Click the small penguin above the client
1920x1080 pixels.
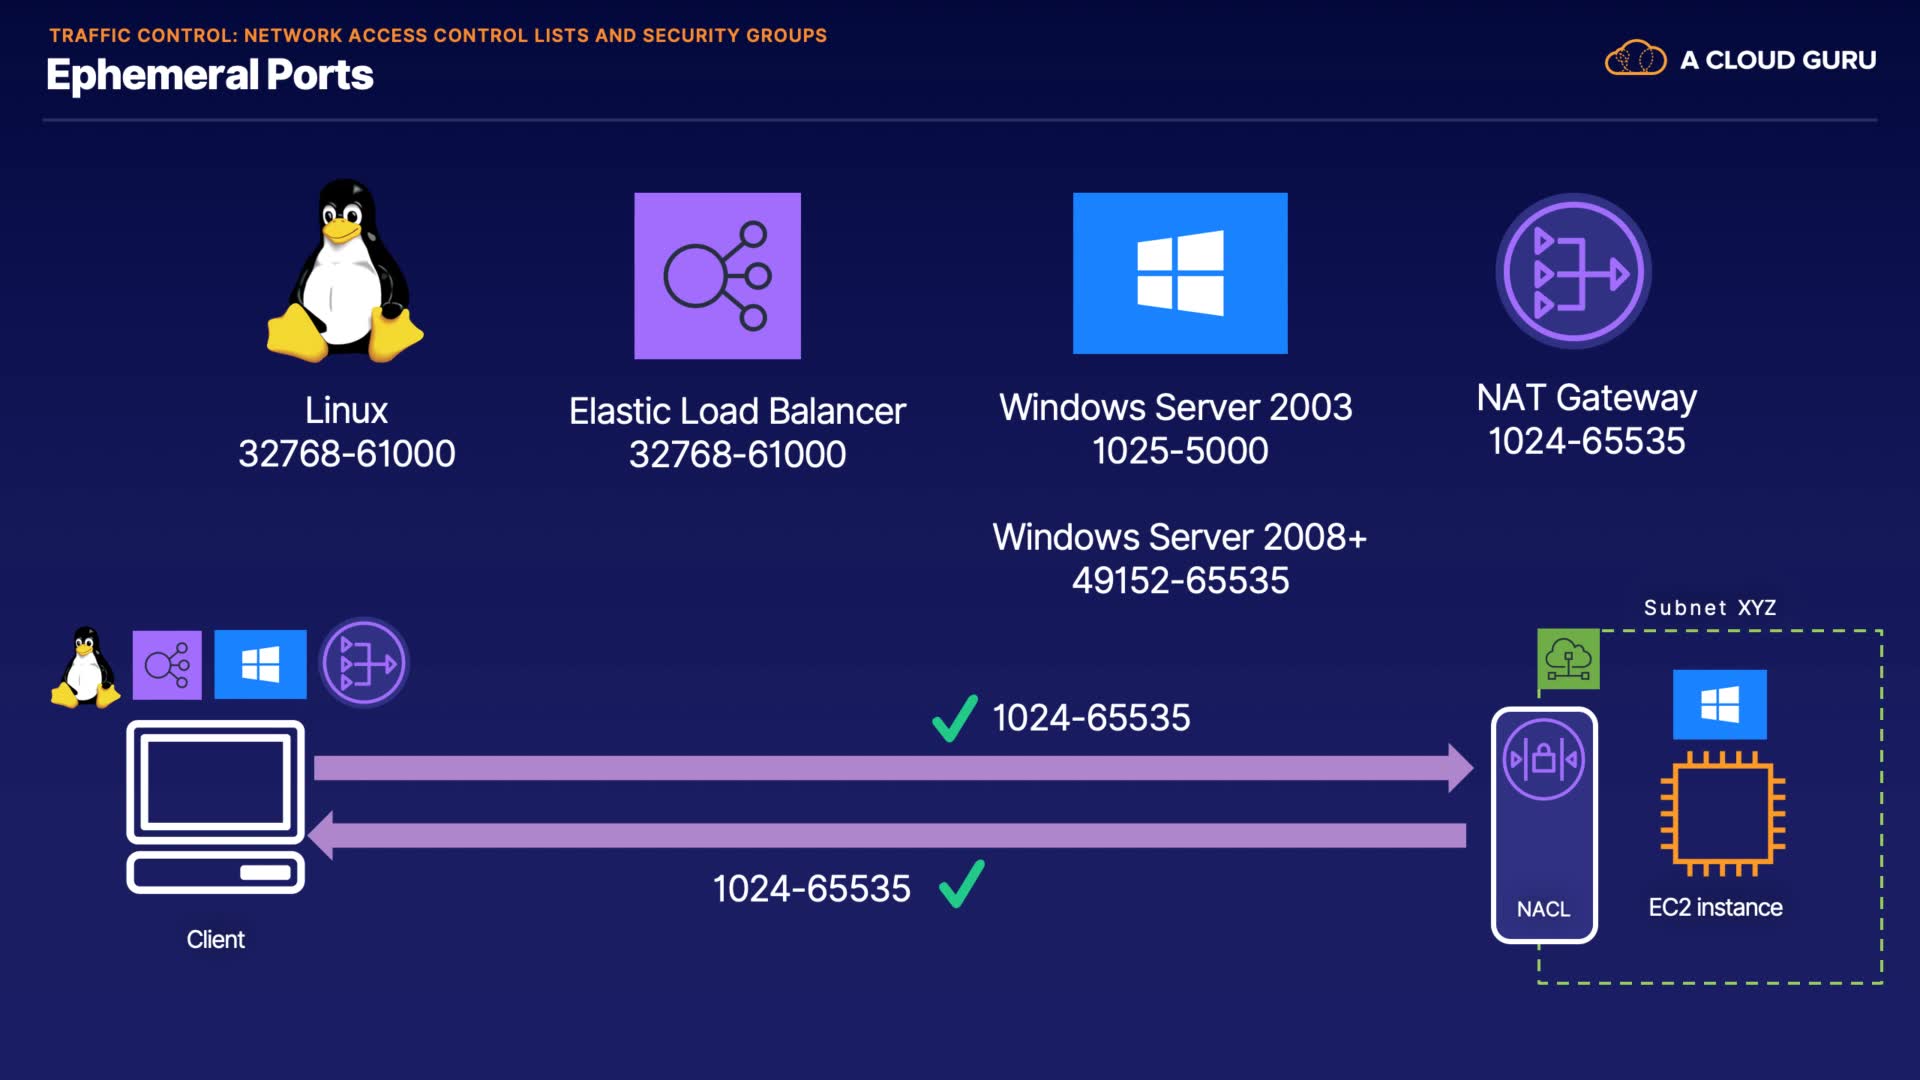[86, 667]
